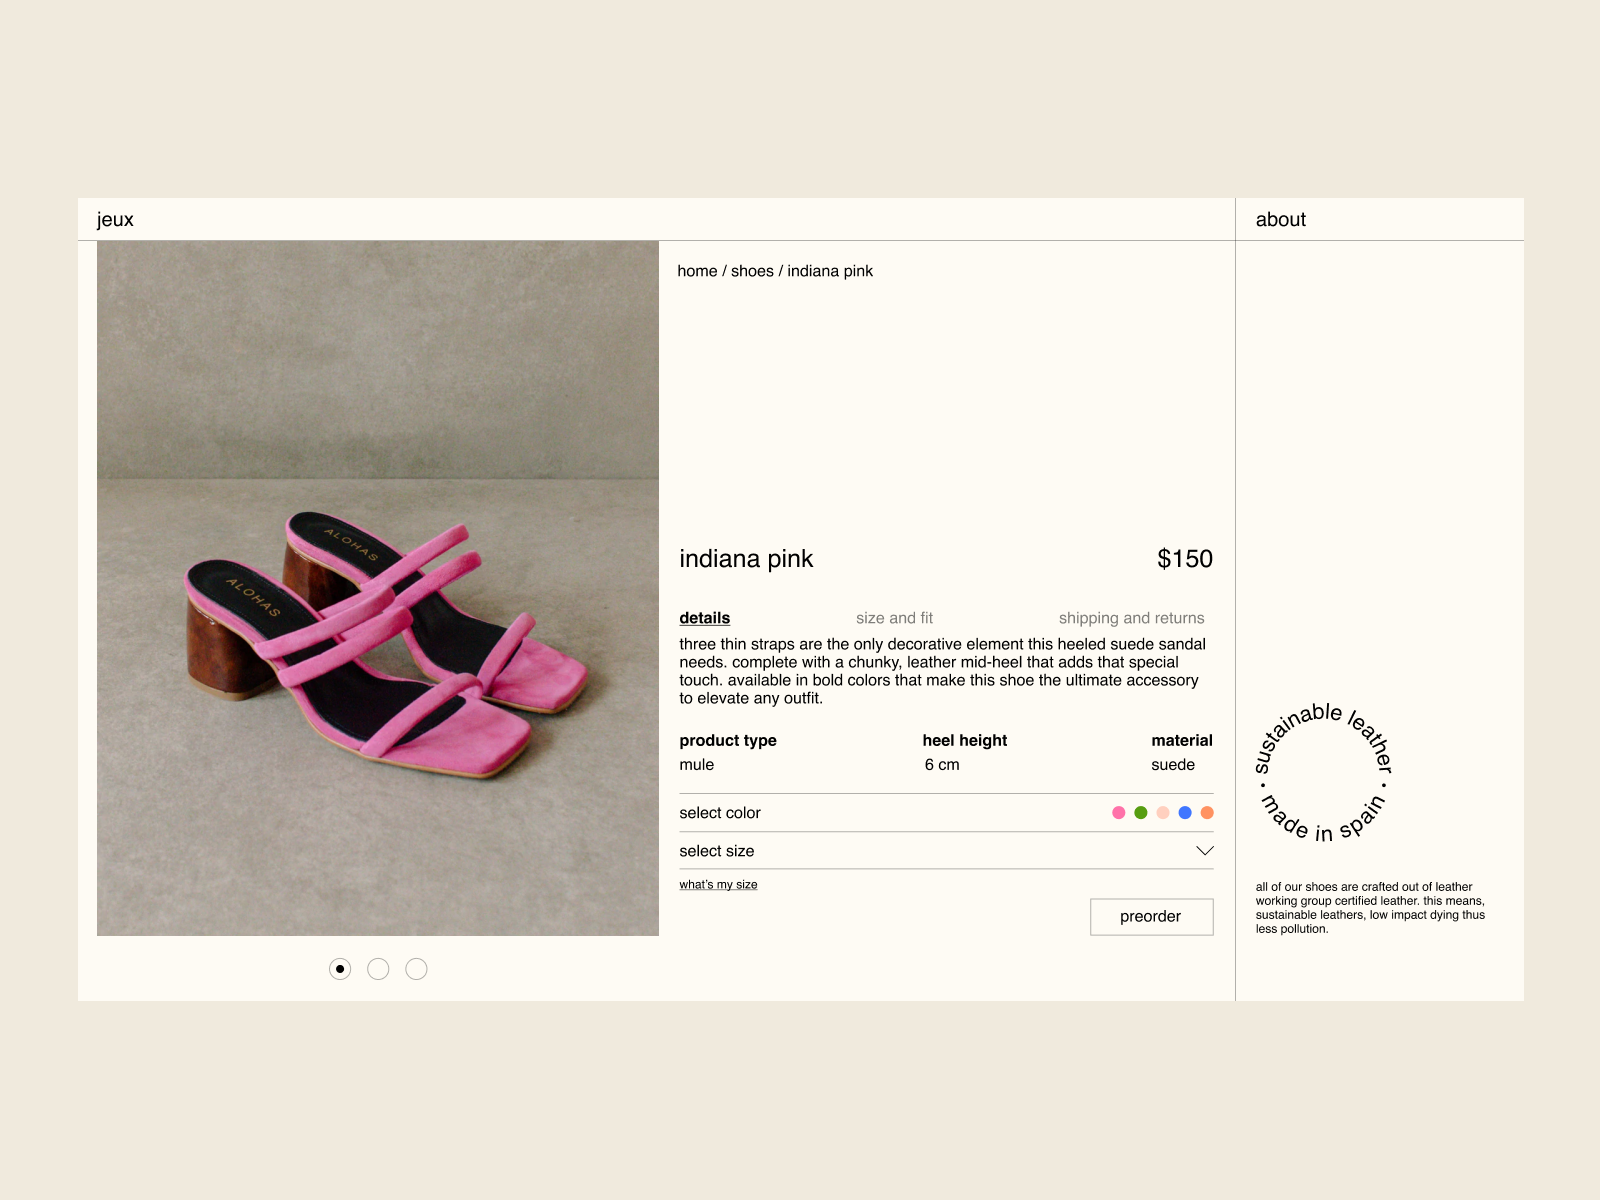Viewport: 1600px width, 1200px height.
Task: Select the orange color swatch
Action: (1207, 813)
